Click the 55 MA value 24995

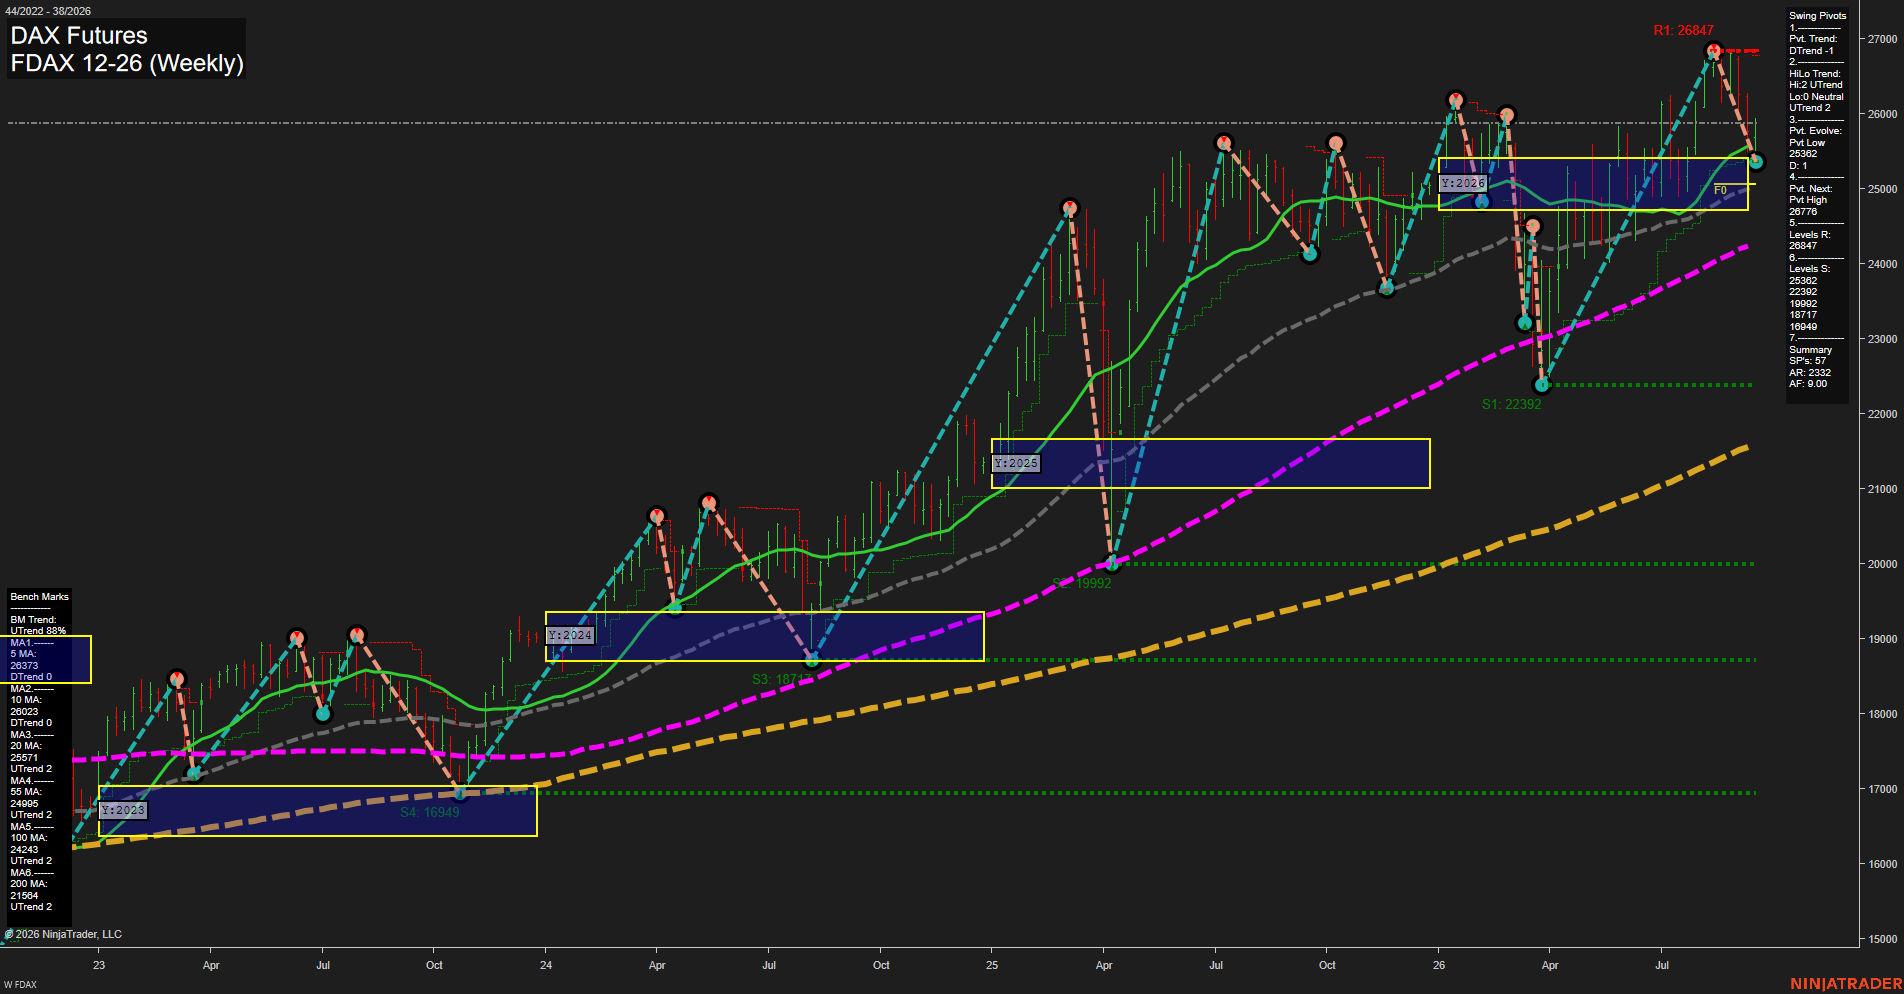pyautogui.click(x=24, y=804)
